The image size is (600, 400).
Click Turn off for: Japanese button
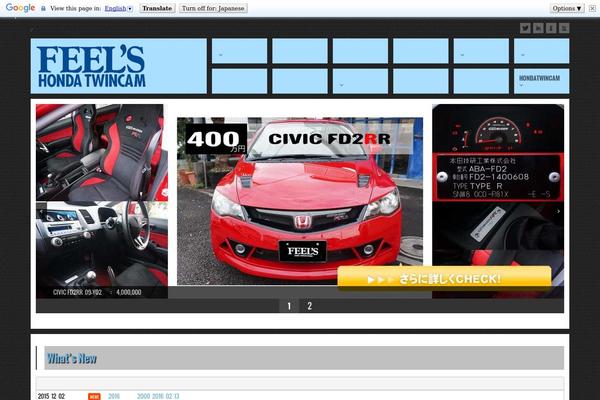[x=213, y=8]
